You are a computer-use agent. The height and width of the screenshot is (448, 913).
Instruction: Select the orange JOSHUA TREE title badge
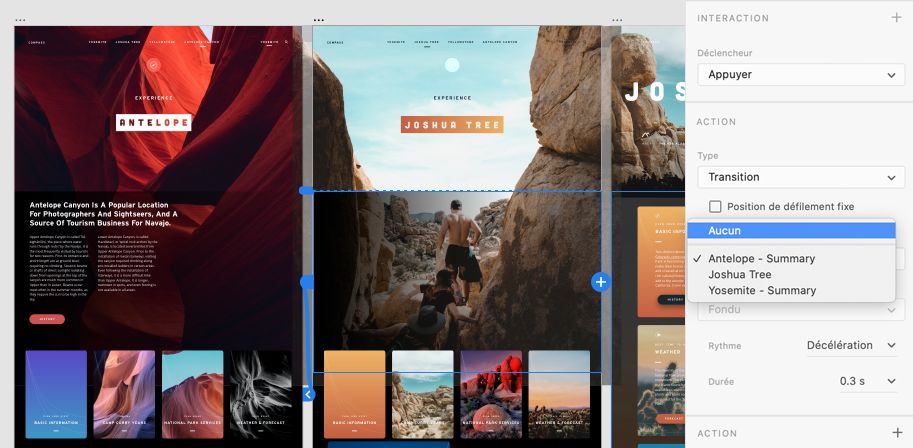coord(452,125)
